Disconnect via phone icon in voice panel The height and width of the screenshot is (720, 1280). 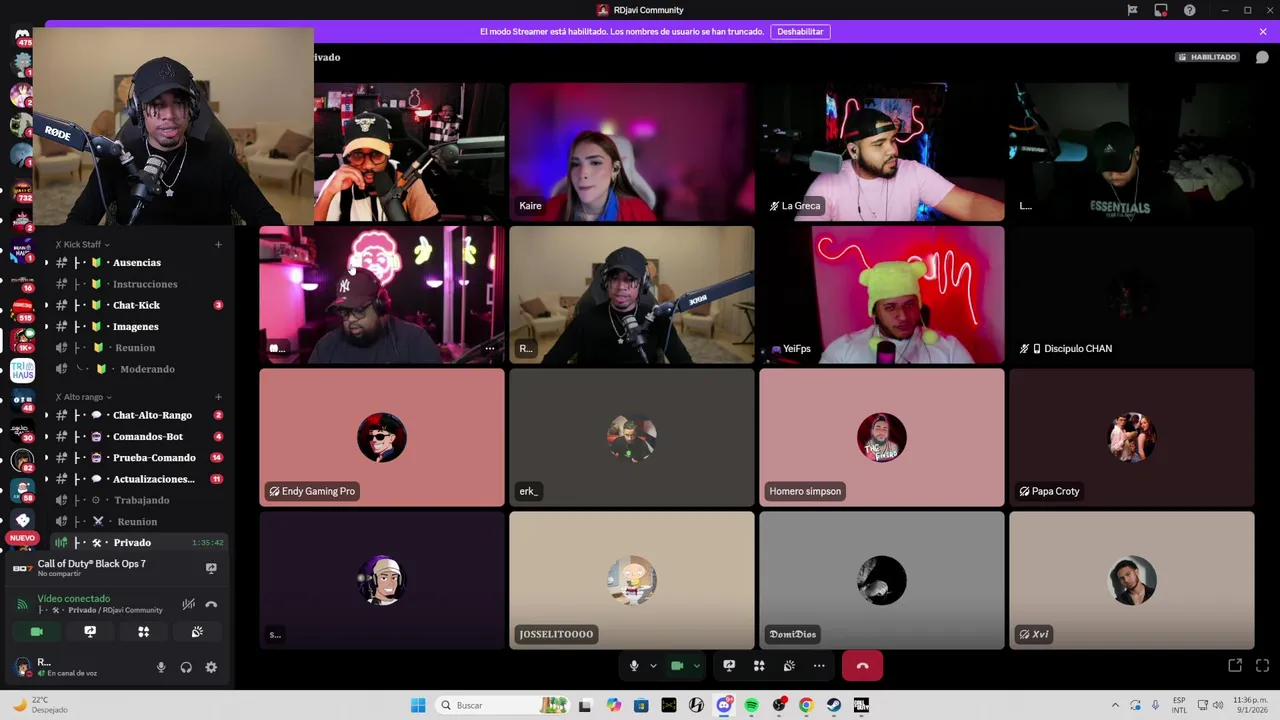tap(211, 604)
